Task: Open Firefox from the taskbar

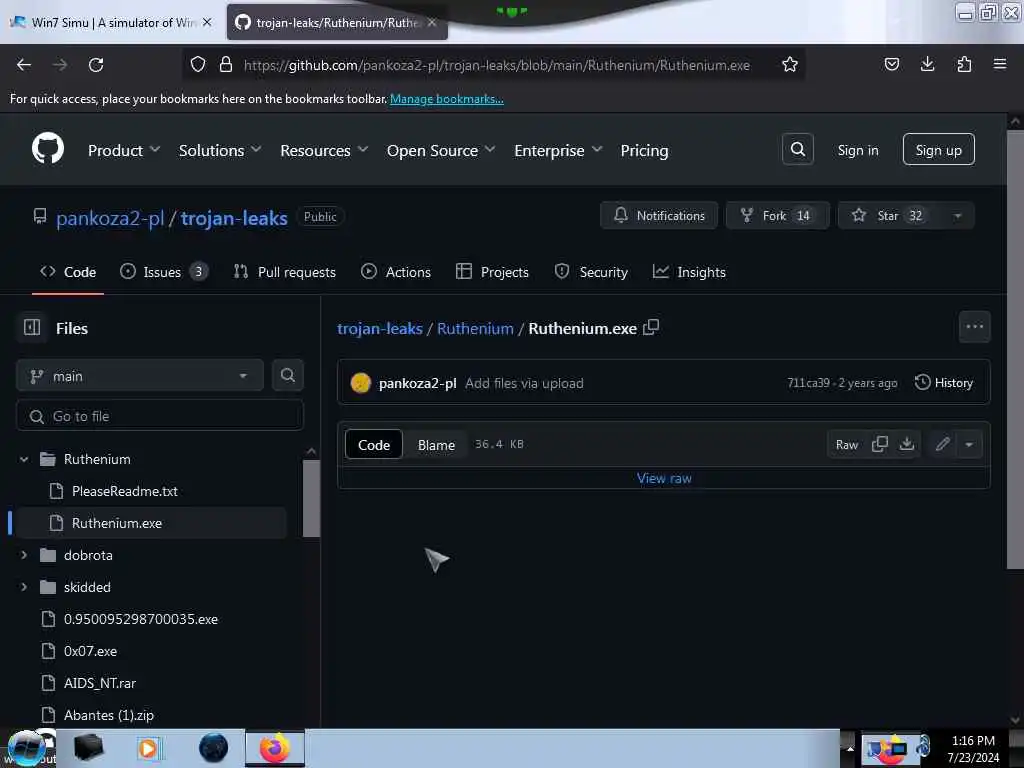Action: 275,748
